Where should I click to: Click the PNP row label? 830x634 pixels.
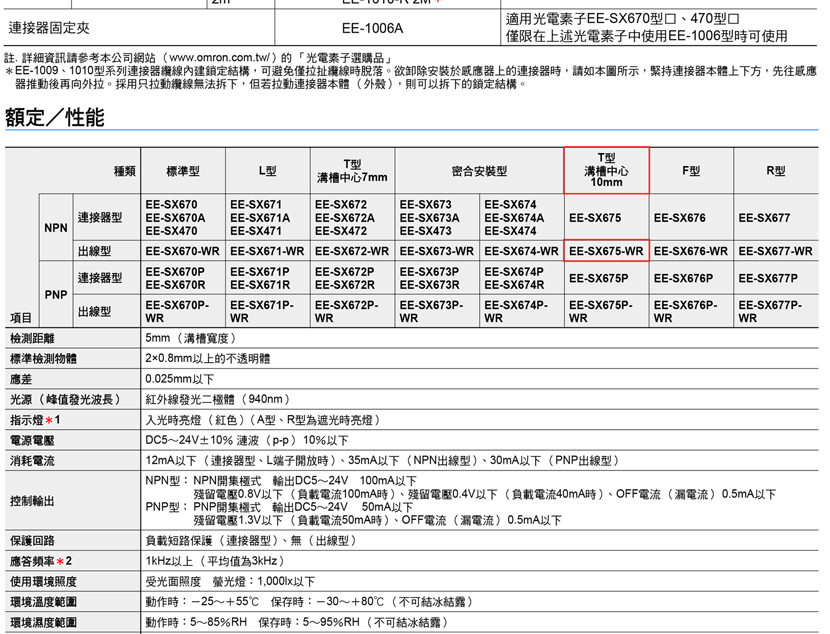(56, 294)
